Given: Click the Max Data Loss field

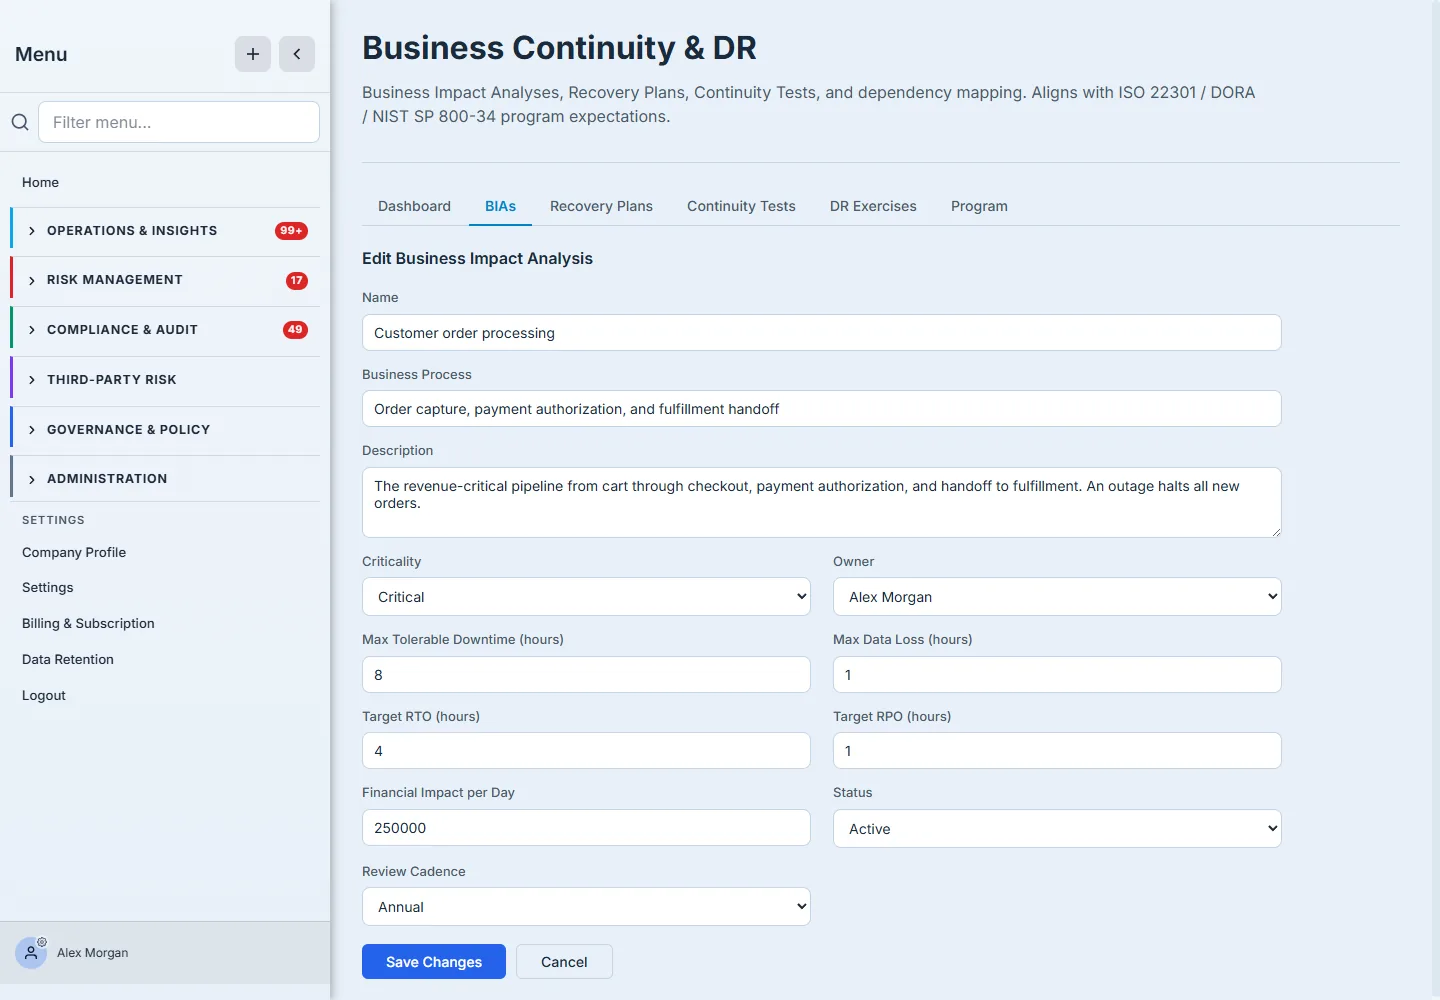Looking at the screenshot, I should click(x=1057, y=675).
